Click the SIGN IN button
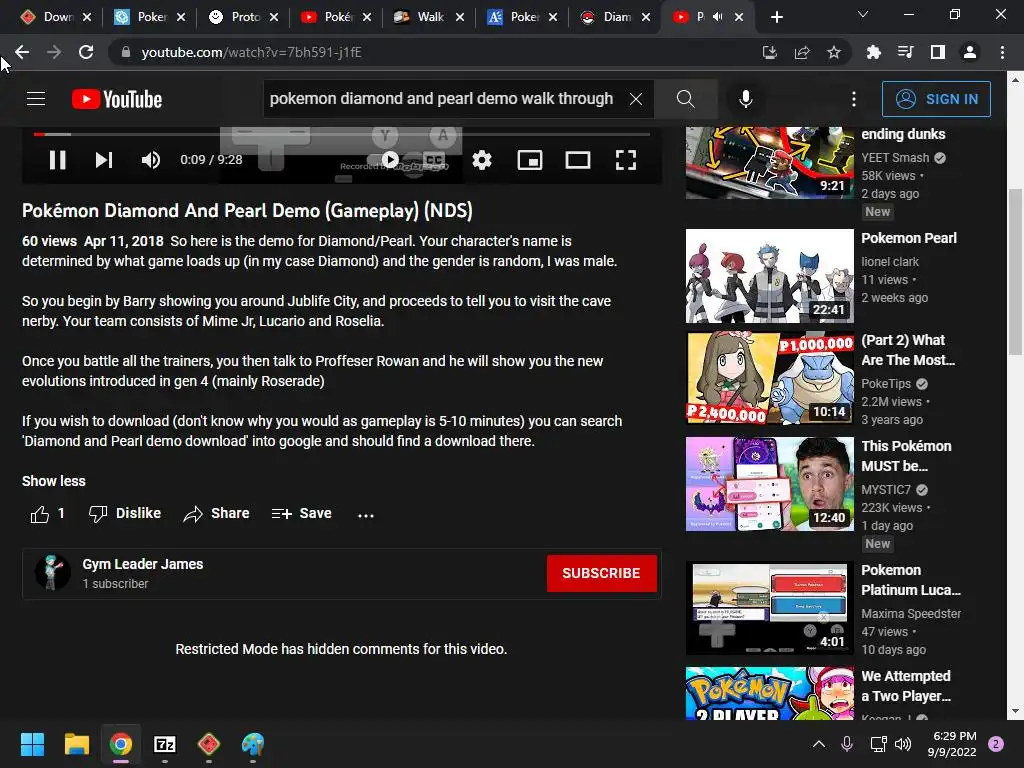This screenshot has height=768, width=1024. (x=936, y=99)
